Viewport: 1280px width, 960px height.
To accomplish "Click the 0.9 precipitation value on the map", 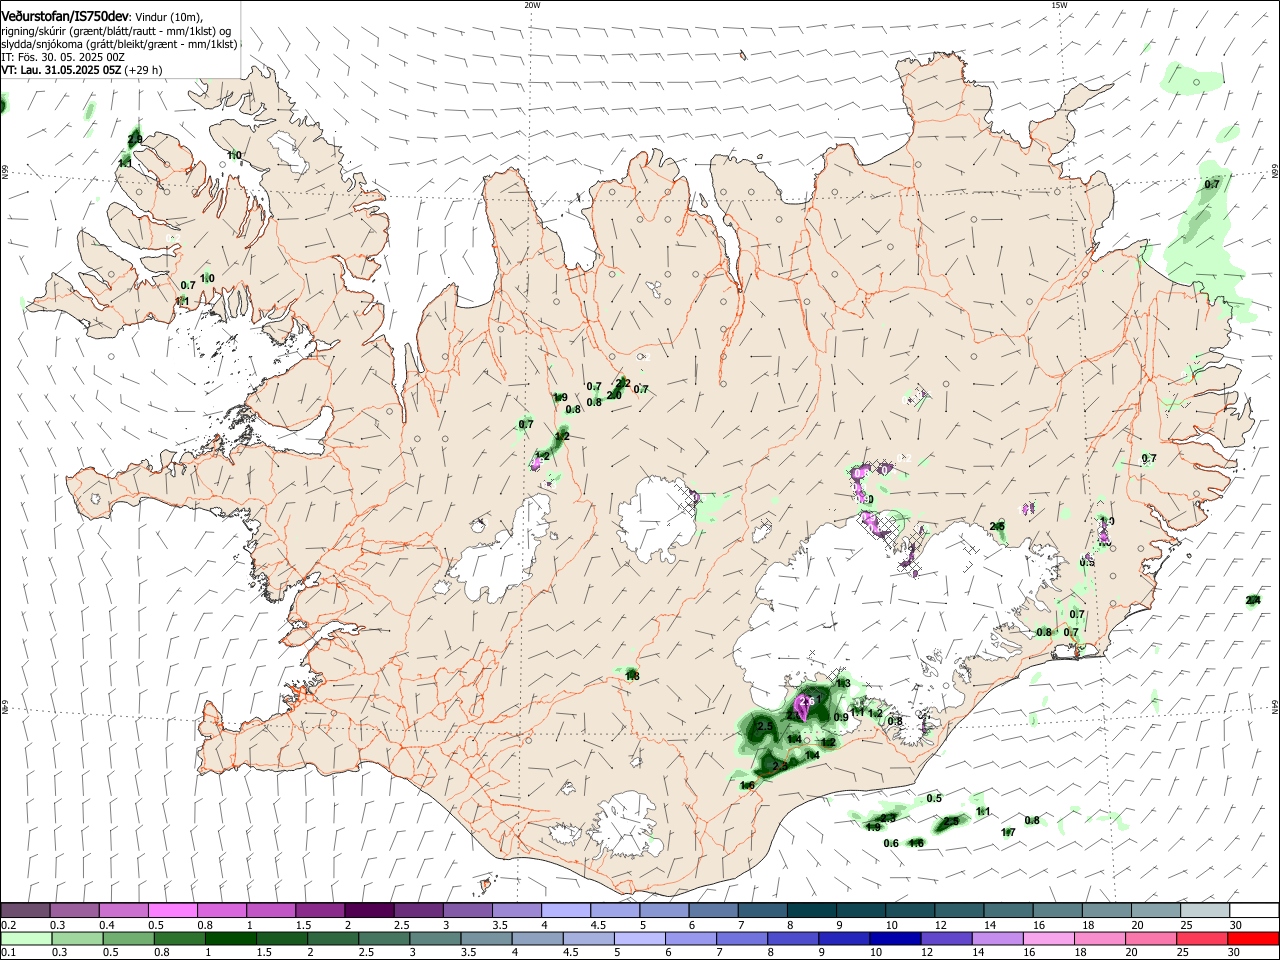I will [x=841, y=717].
